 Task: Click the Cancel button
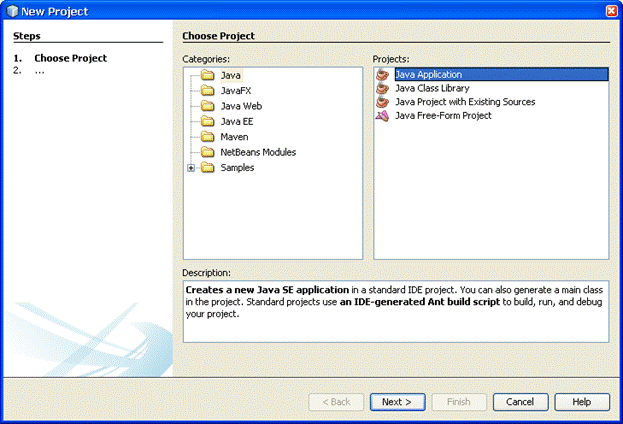click(520, 402)
